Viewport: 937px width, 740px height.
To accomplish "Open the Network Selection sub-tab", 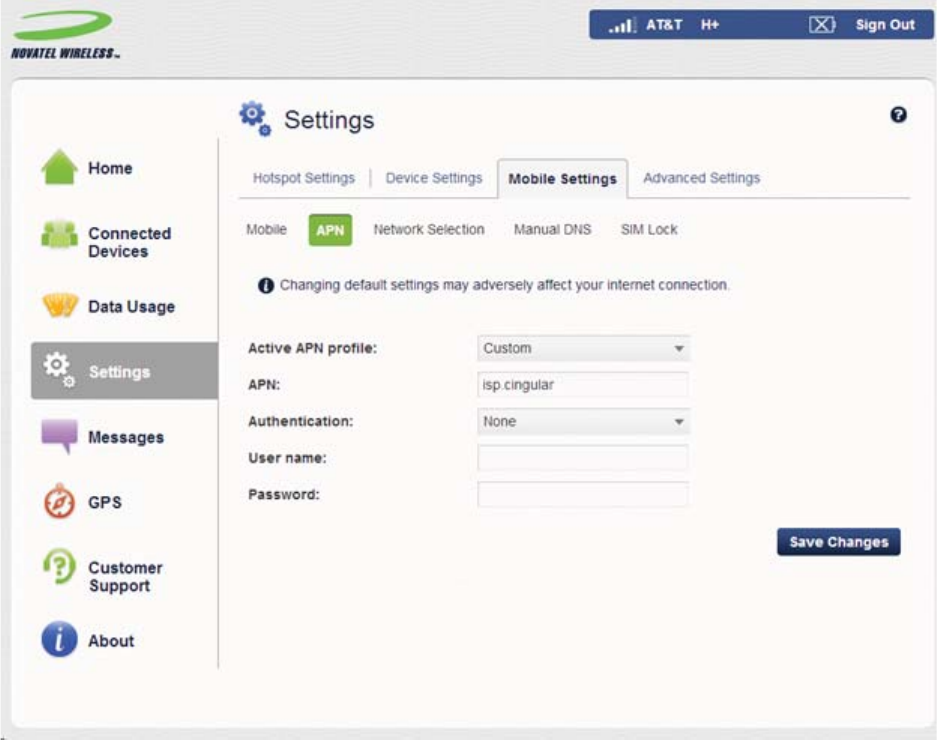I will [x=429, y=230].
